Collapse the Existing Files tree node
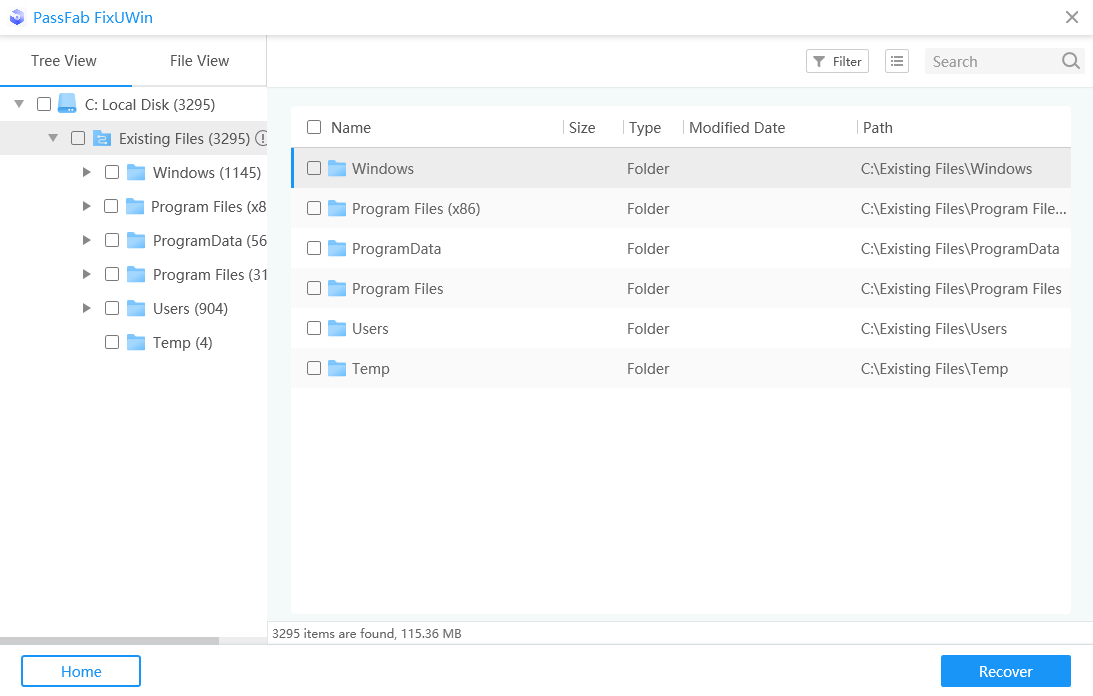This screenshot has height=696, width=1093. tap(53, 138)
